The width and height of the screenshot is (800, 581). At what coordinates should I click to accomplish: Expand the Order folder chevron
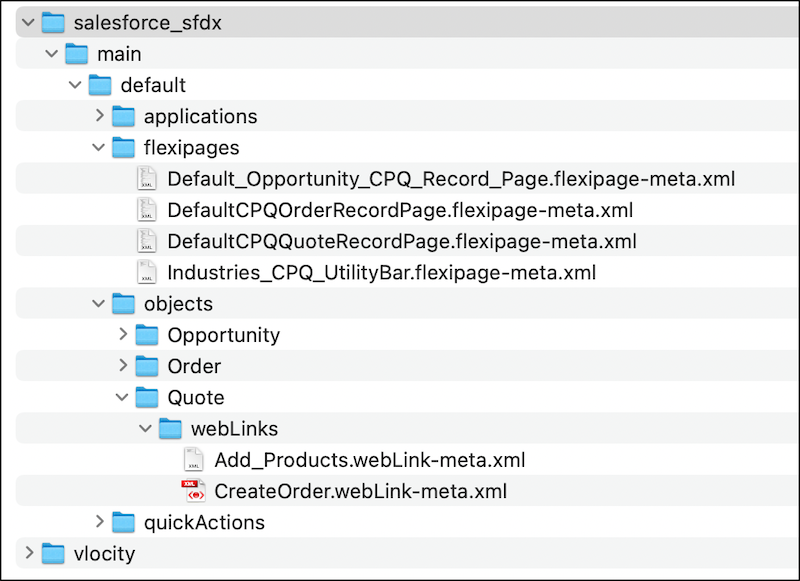(123, 365)
